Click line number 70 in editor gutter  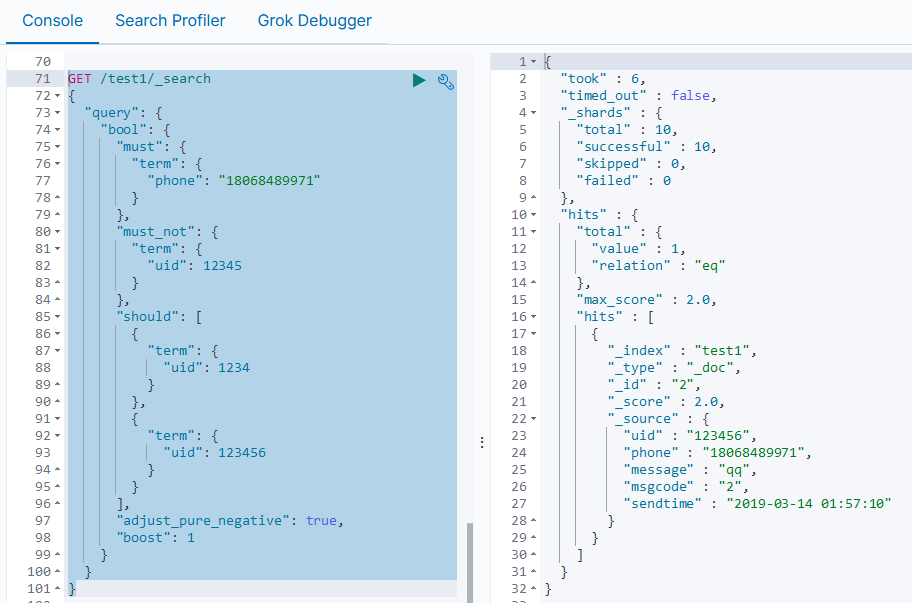pyautogui.click(x=42, y=62)
